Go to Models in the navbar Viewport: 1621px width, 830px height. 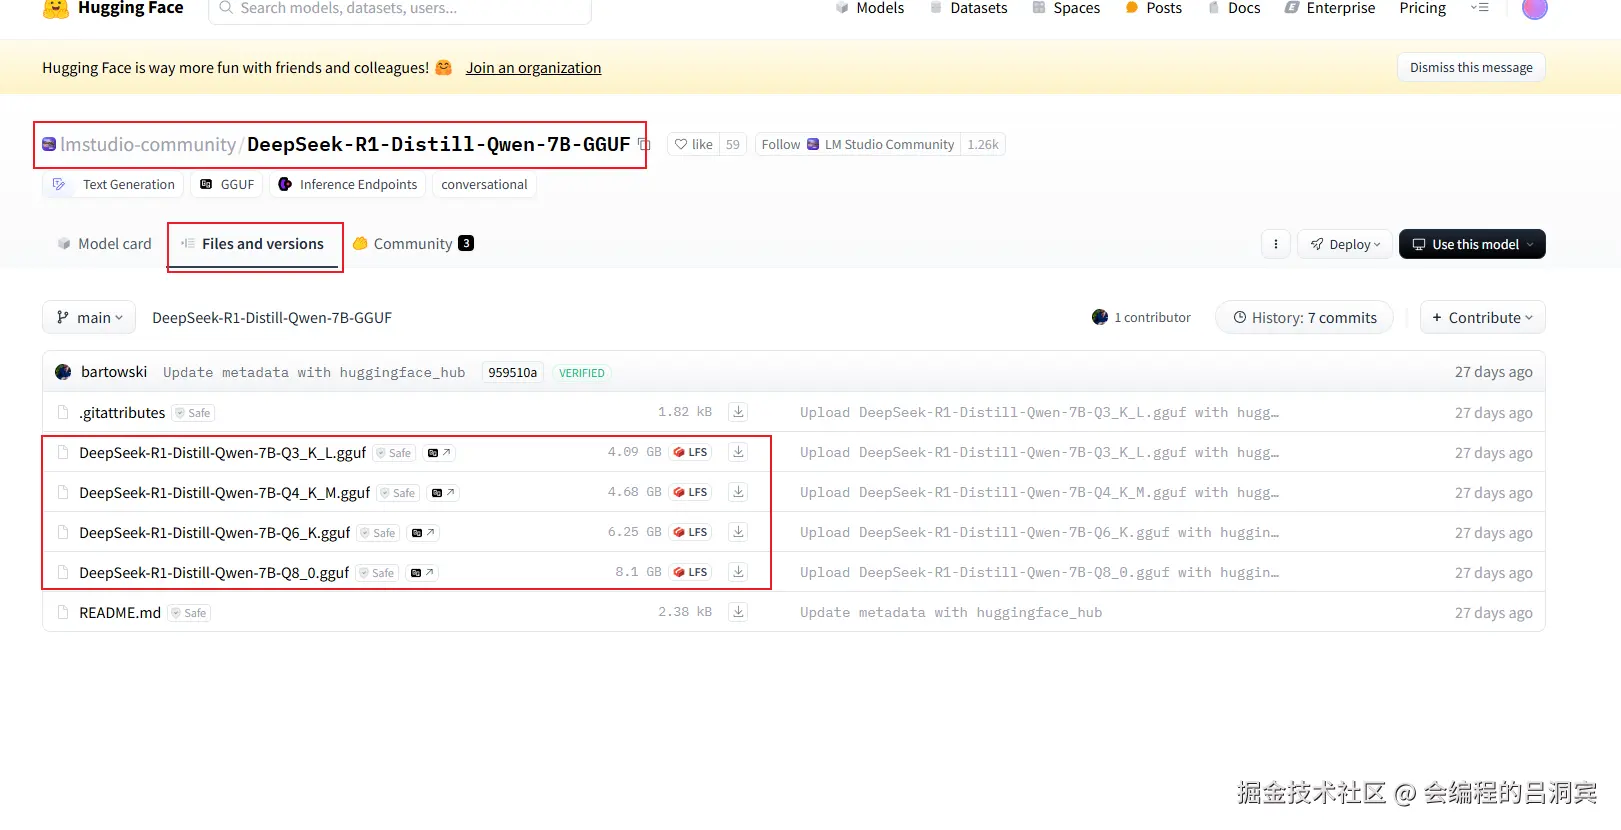(x=869, y=8)
